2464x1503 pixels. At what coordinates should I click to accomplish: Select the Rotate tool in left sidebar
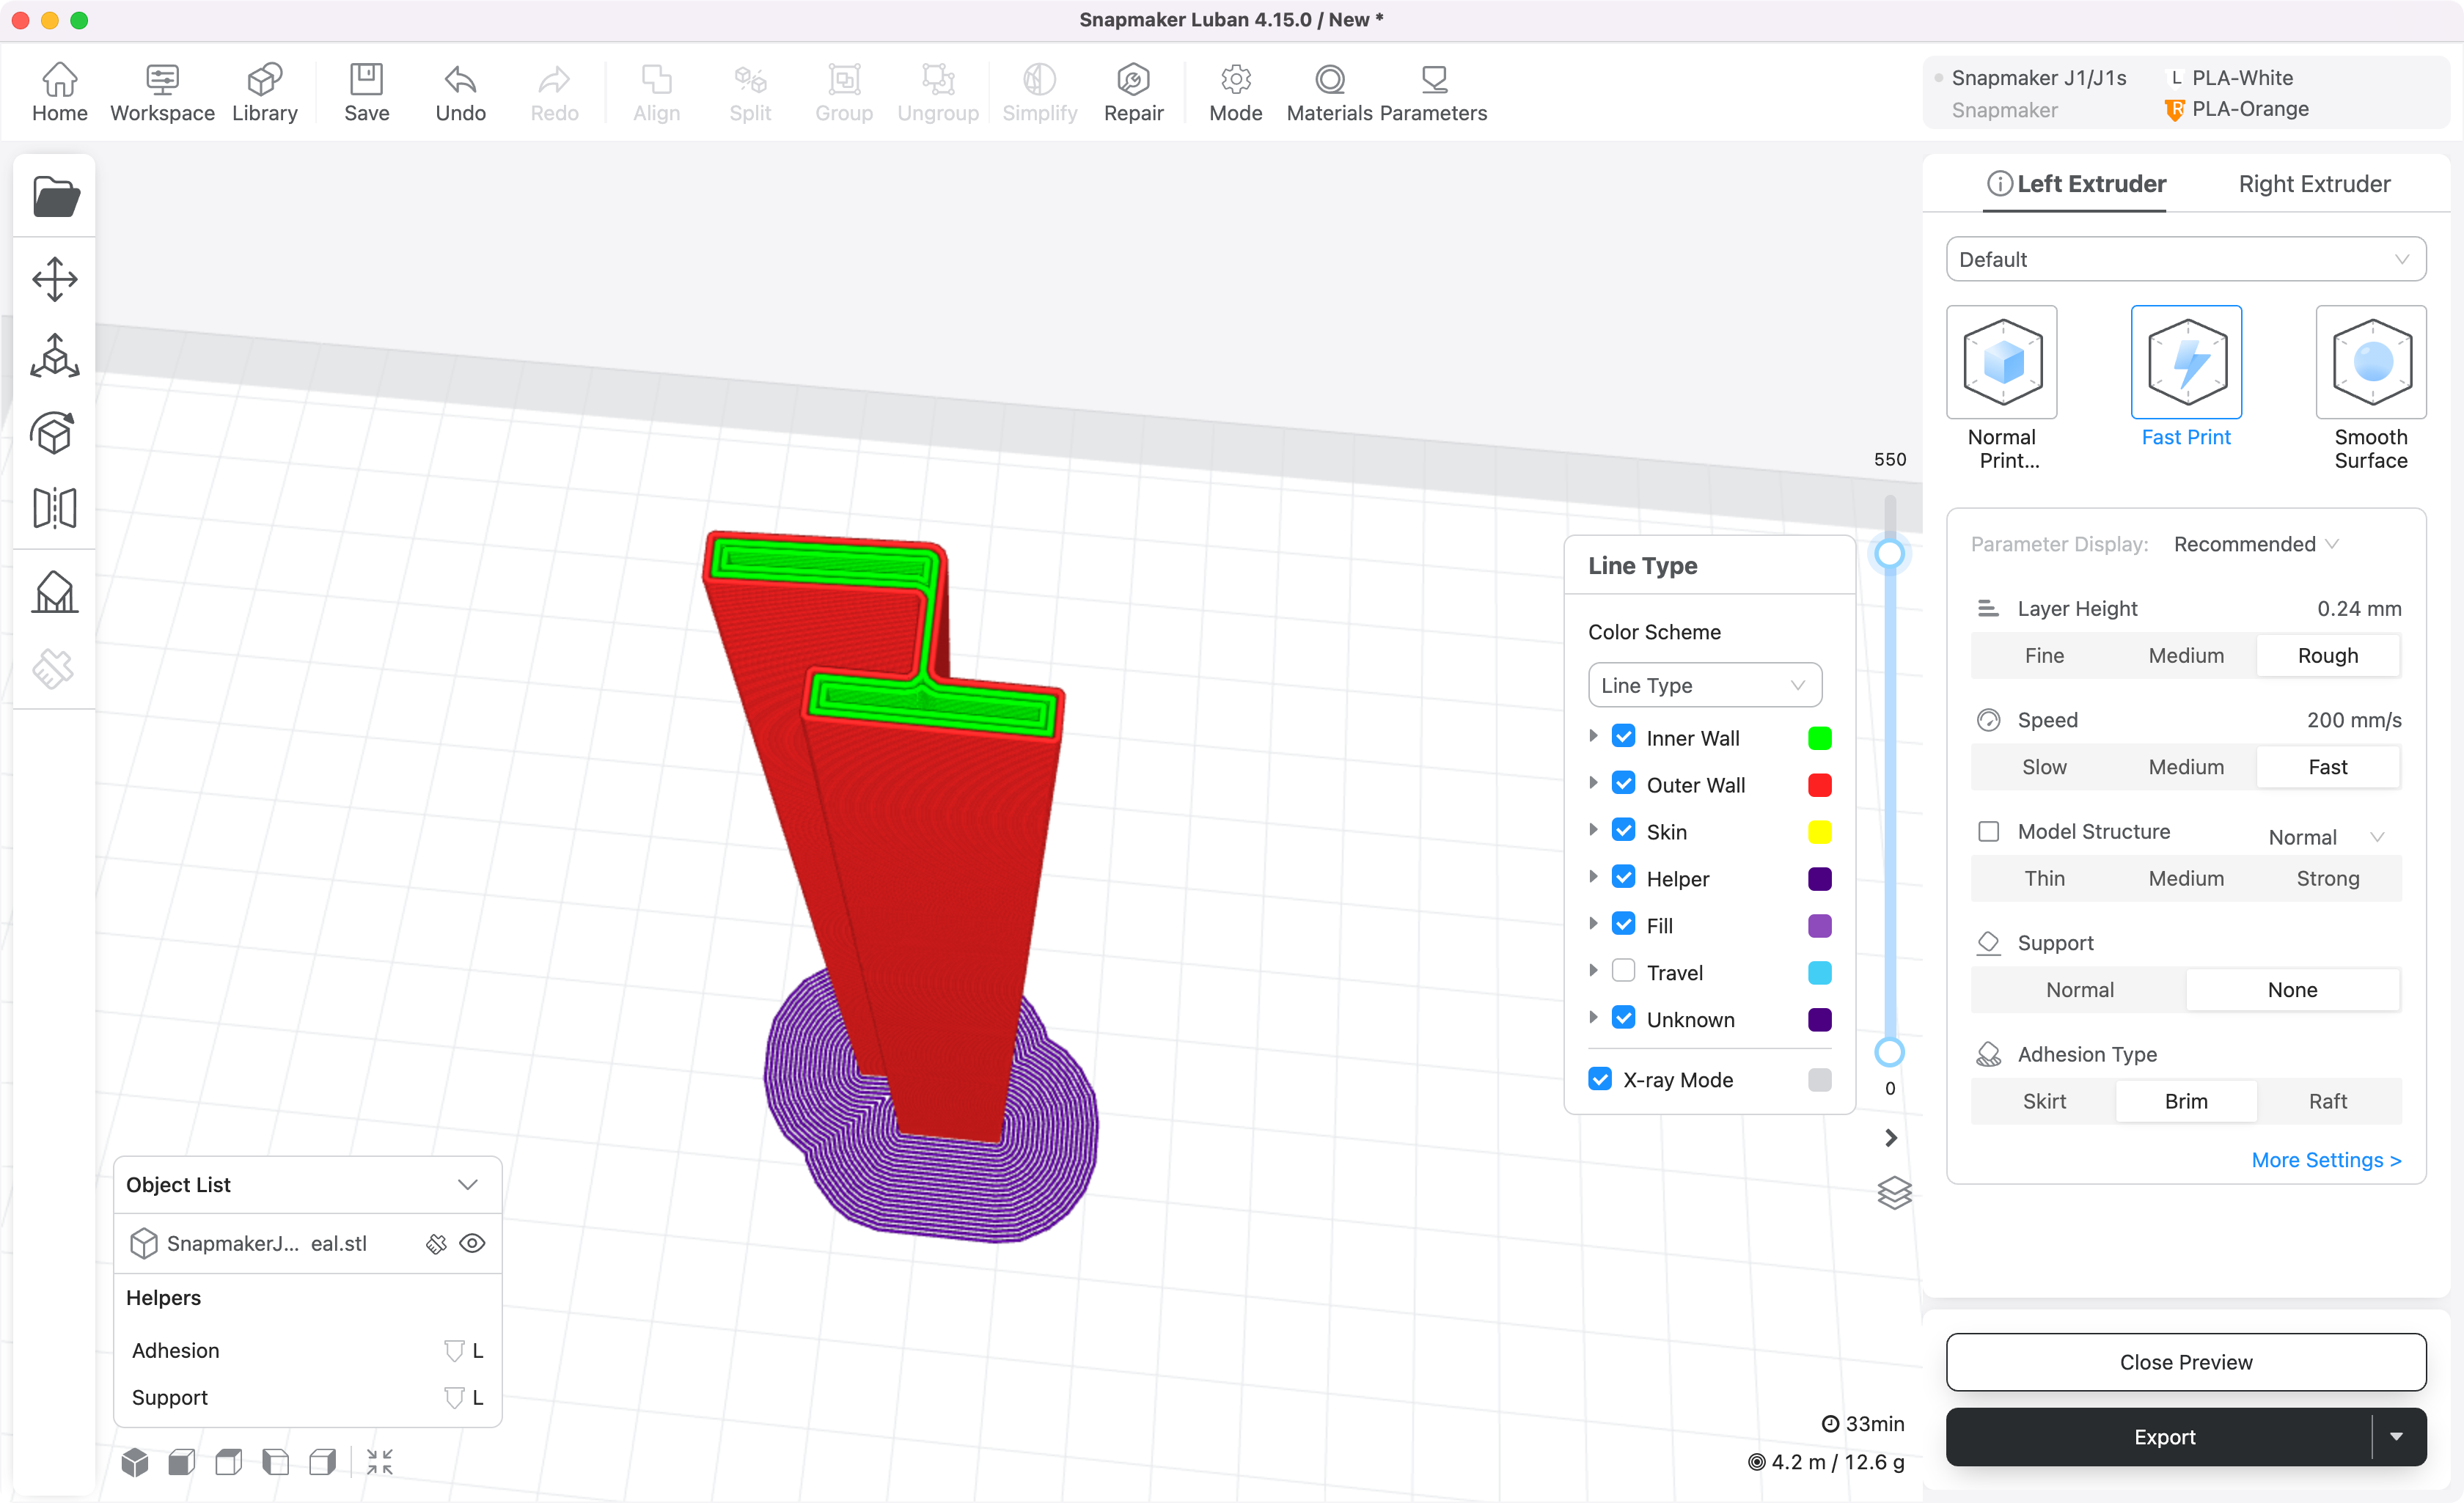click(x=55, y=432)
